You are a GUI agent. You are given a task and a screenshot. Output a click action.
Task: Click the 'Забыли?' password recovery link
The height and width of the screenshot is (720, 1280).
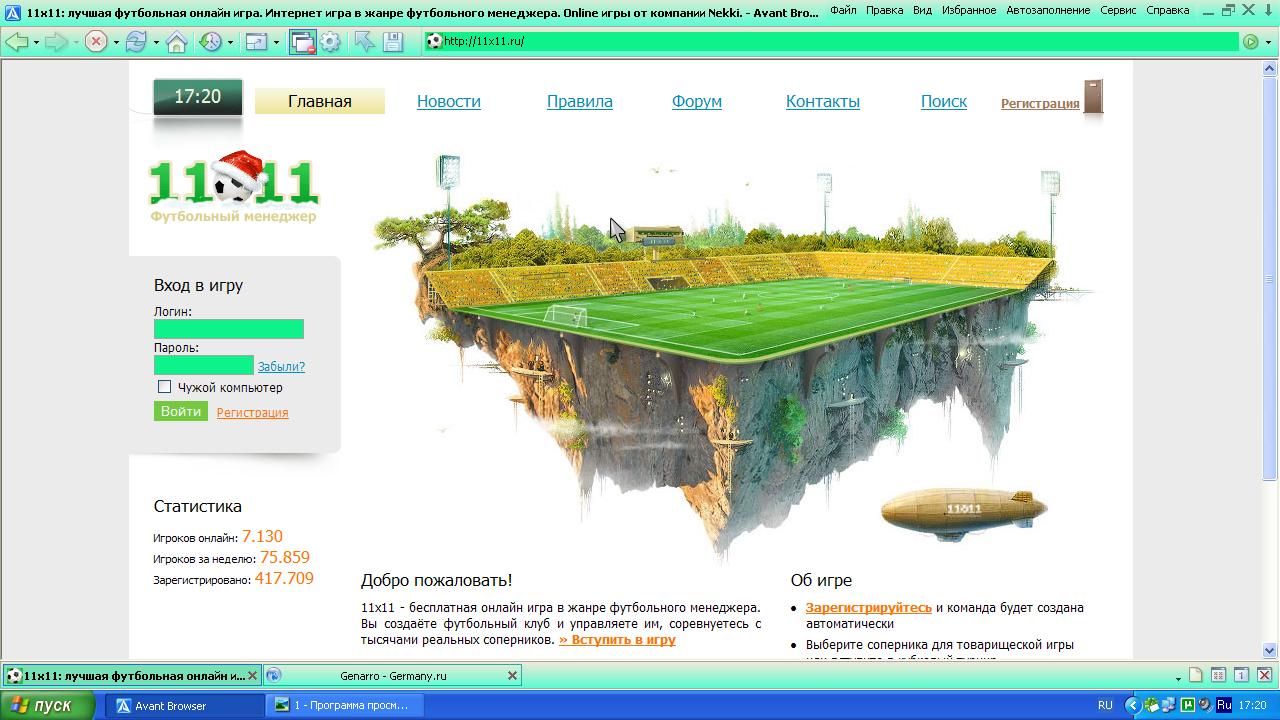tap(281, 367)
